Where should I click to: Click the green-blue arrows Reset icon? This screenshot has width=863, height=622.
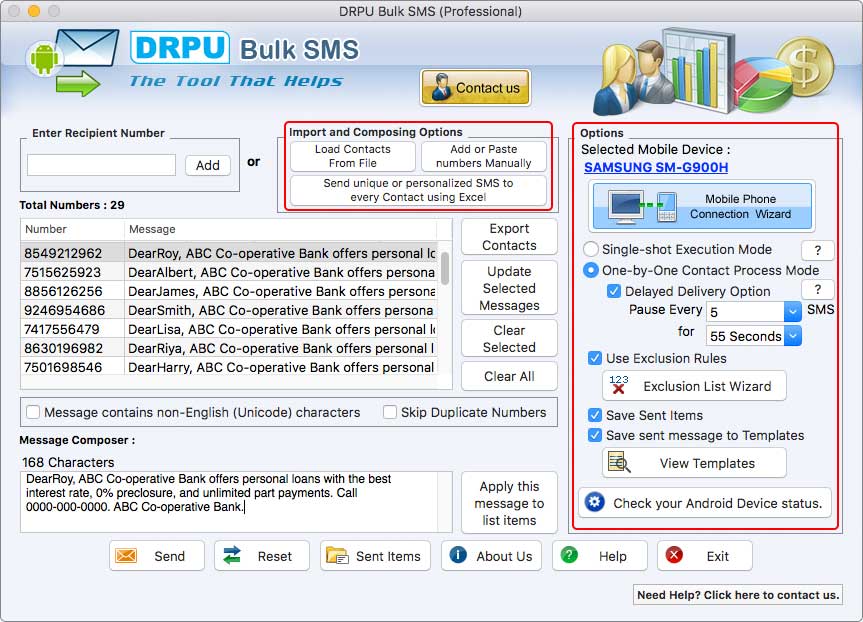[232, 555]
